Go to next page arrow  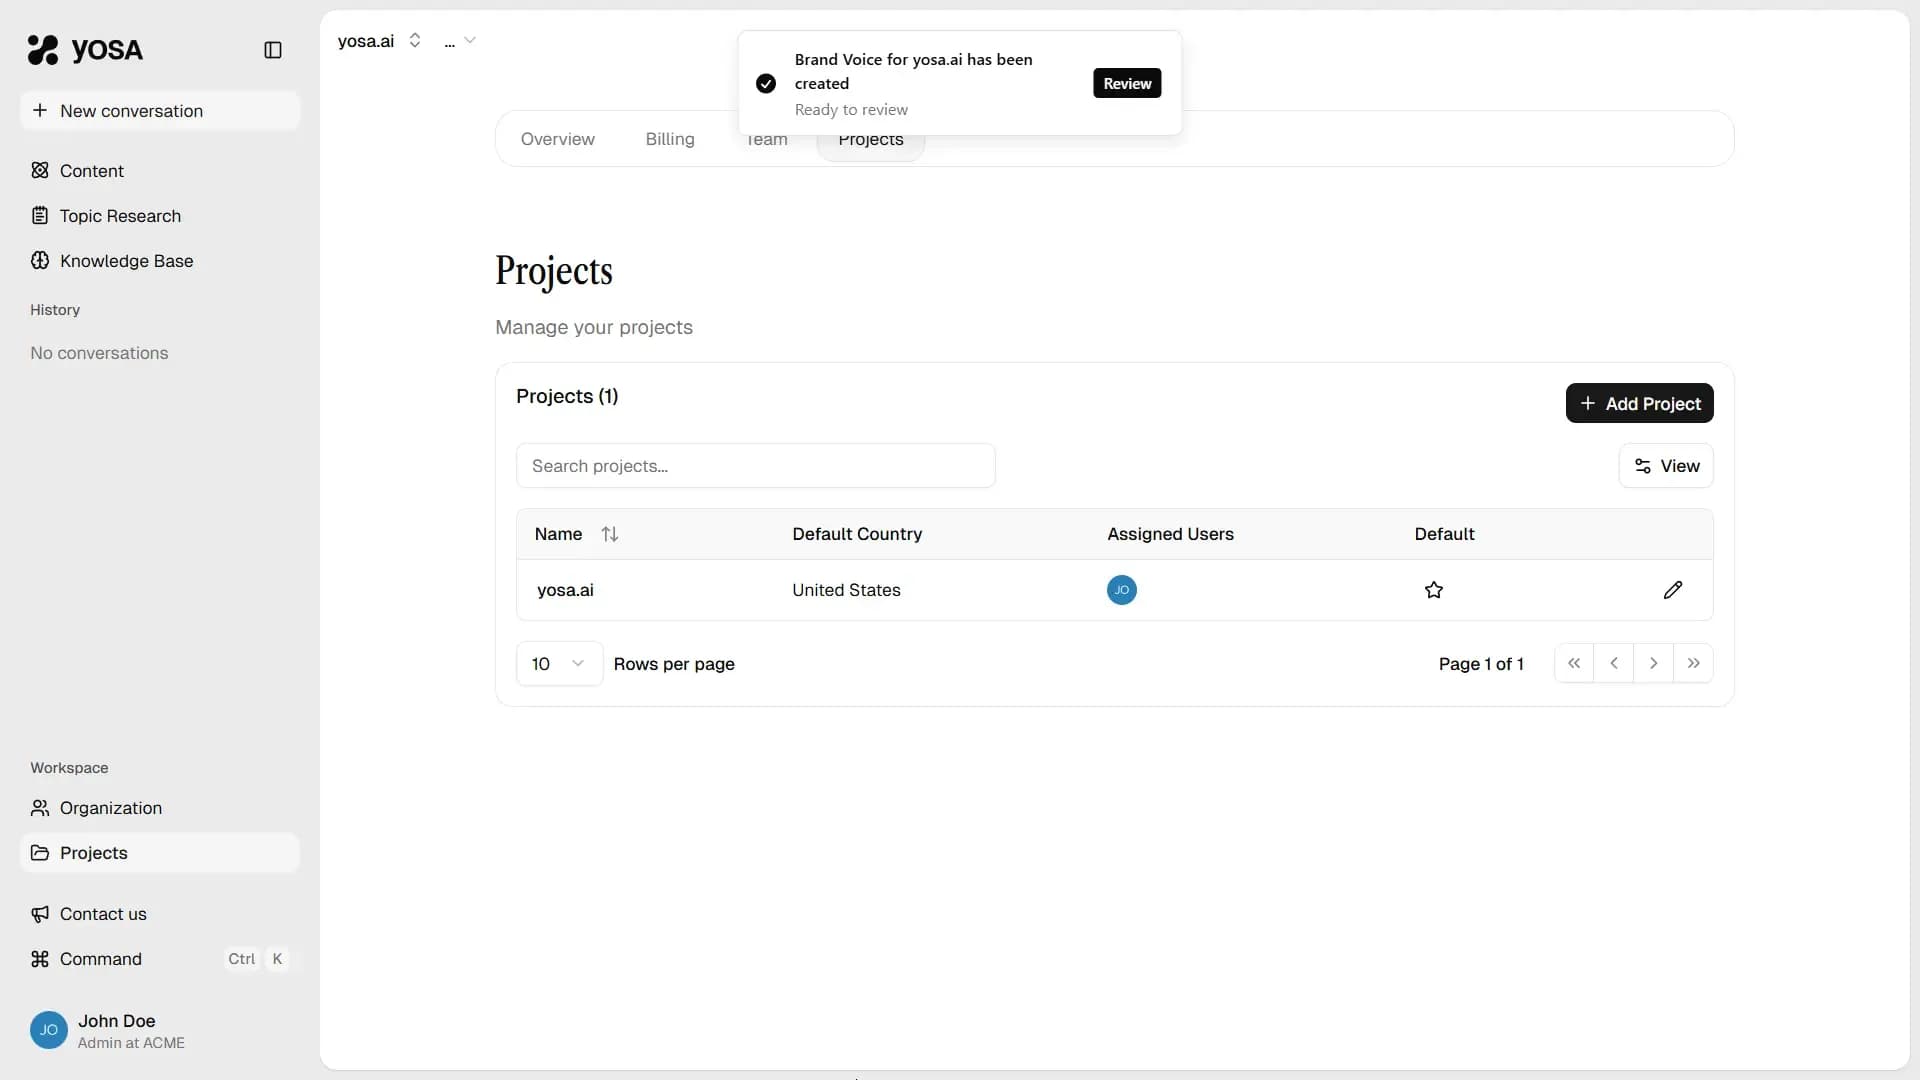pyautogui.click(x=1653, y=663)
